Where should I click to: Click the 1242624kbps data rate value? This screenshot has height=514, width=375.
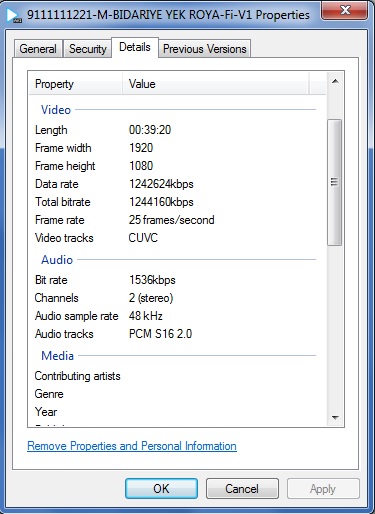coord(161,184)
